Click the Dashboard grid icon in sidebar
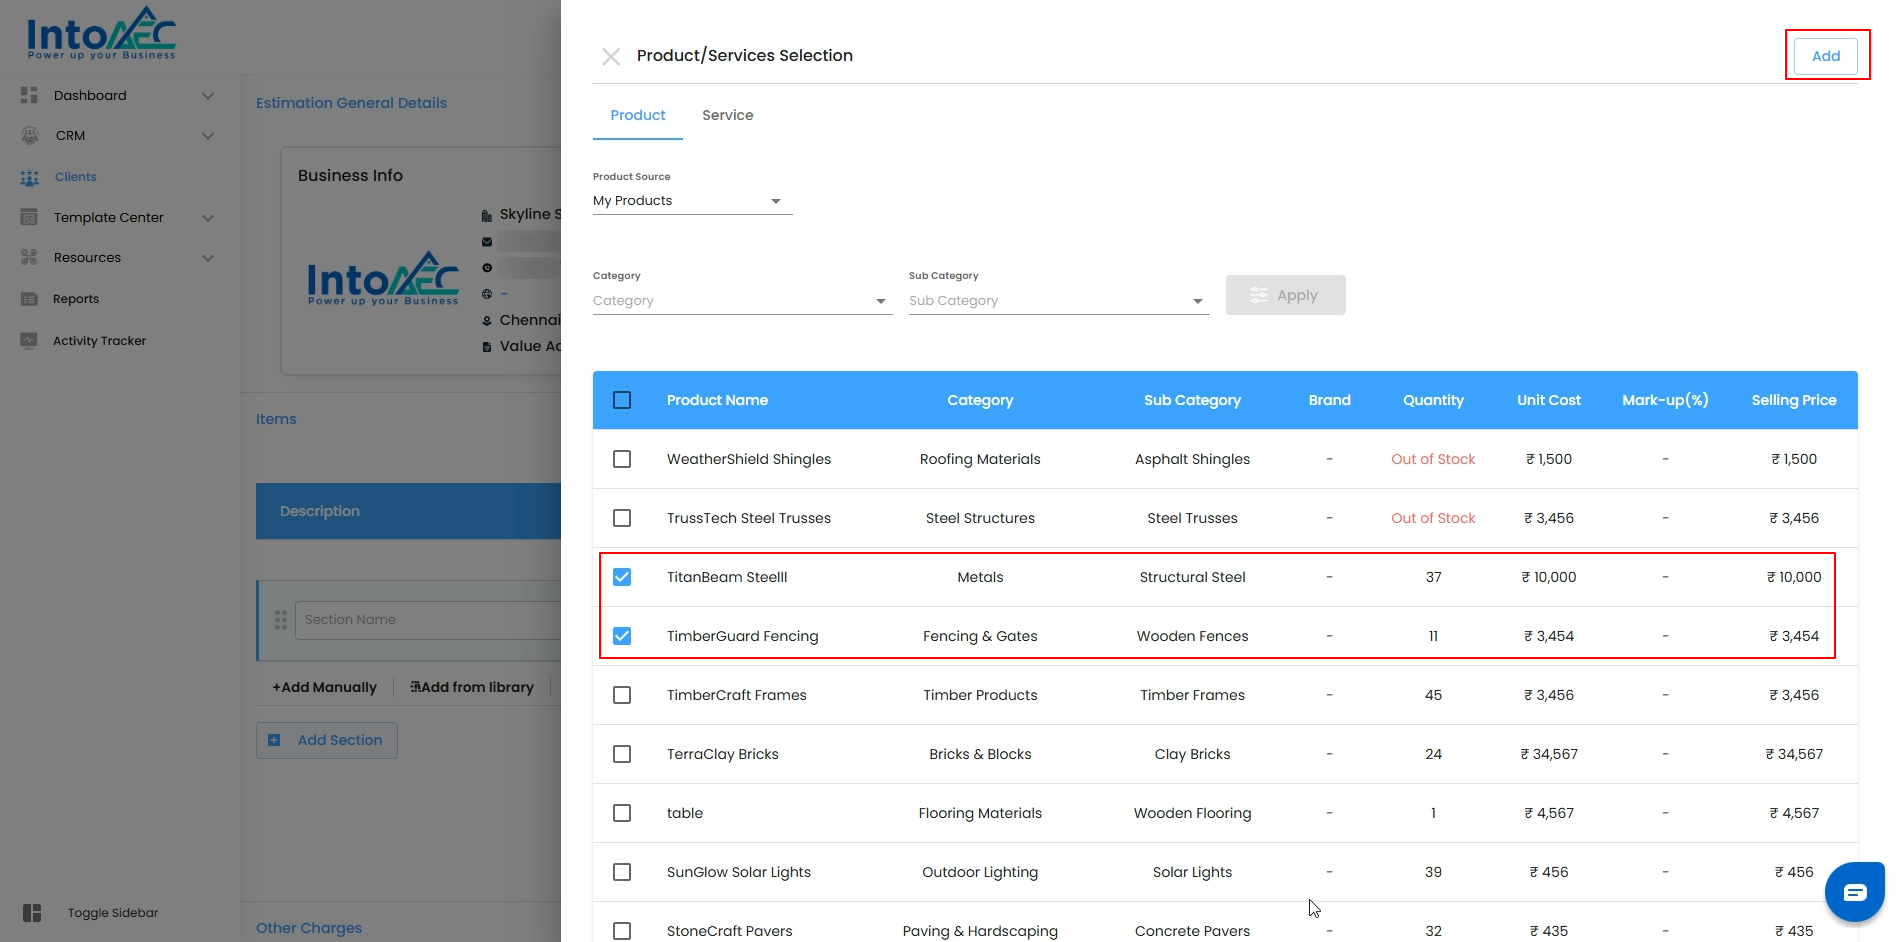This screenshot has width=1896, height=942. pyautogui.click(x=29, y=96)
